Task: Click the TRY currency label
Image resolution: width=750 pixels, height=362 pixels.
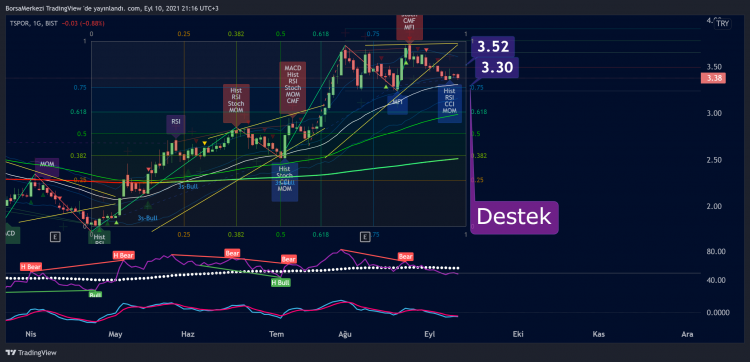Action: [723, 23]
